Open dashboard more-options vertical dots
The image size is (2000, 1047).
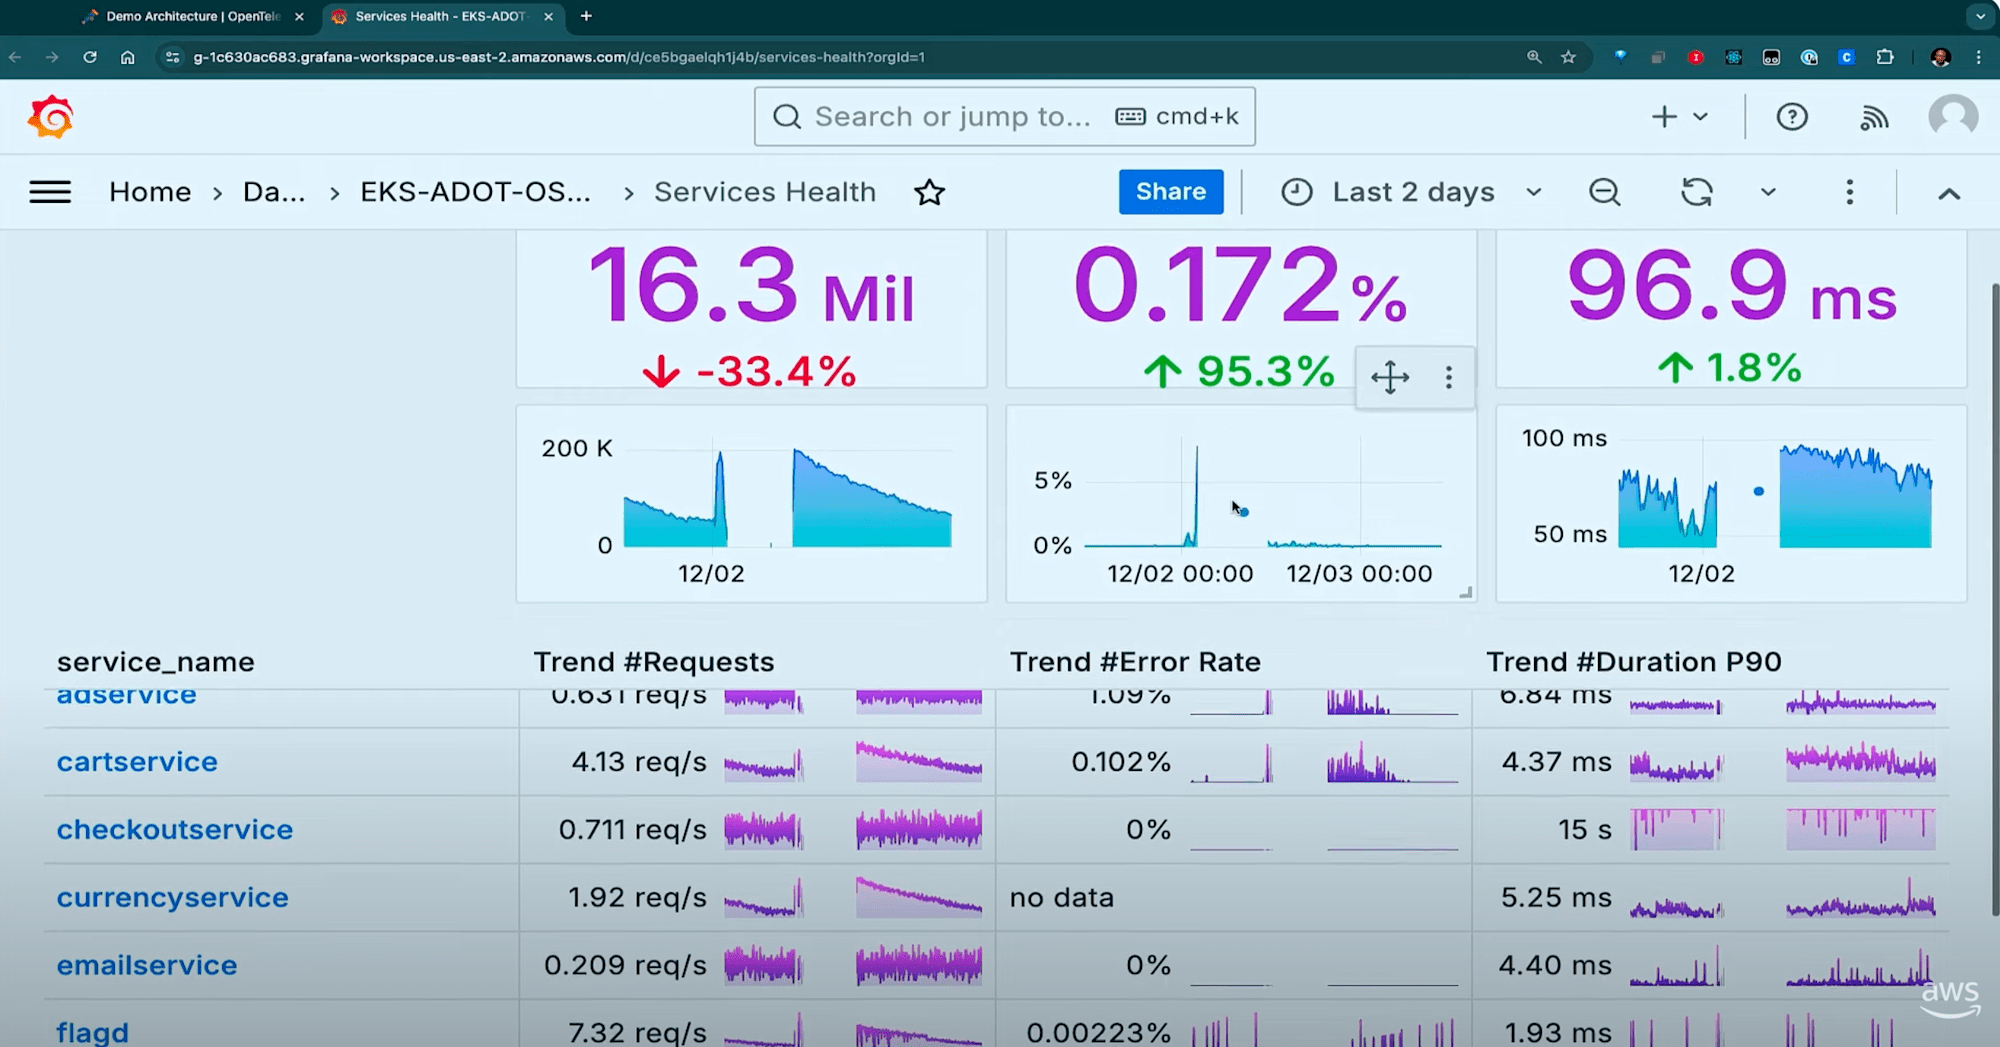[x=1849, y=192]
